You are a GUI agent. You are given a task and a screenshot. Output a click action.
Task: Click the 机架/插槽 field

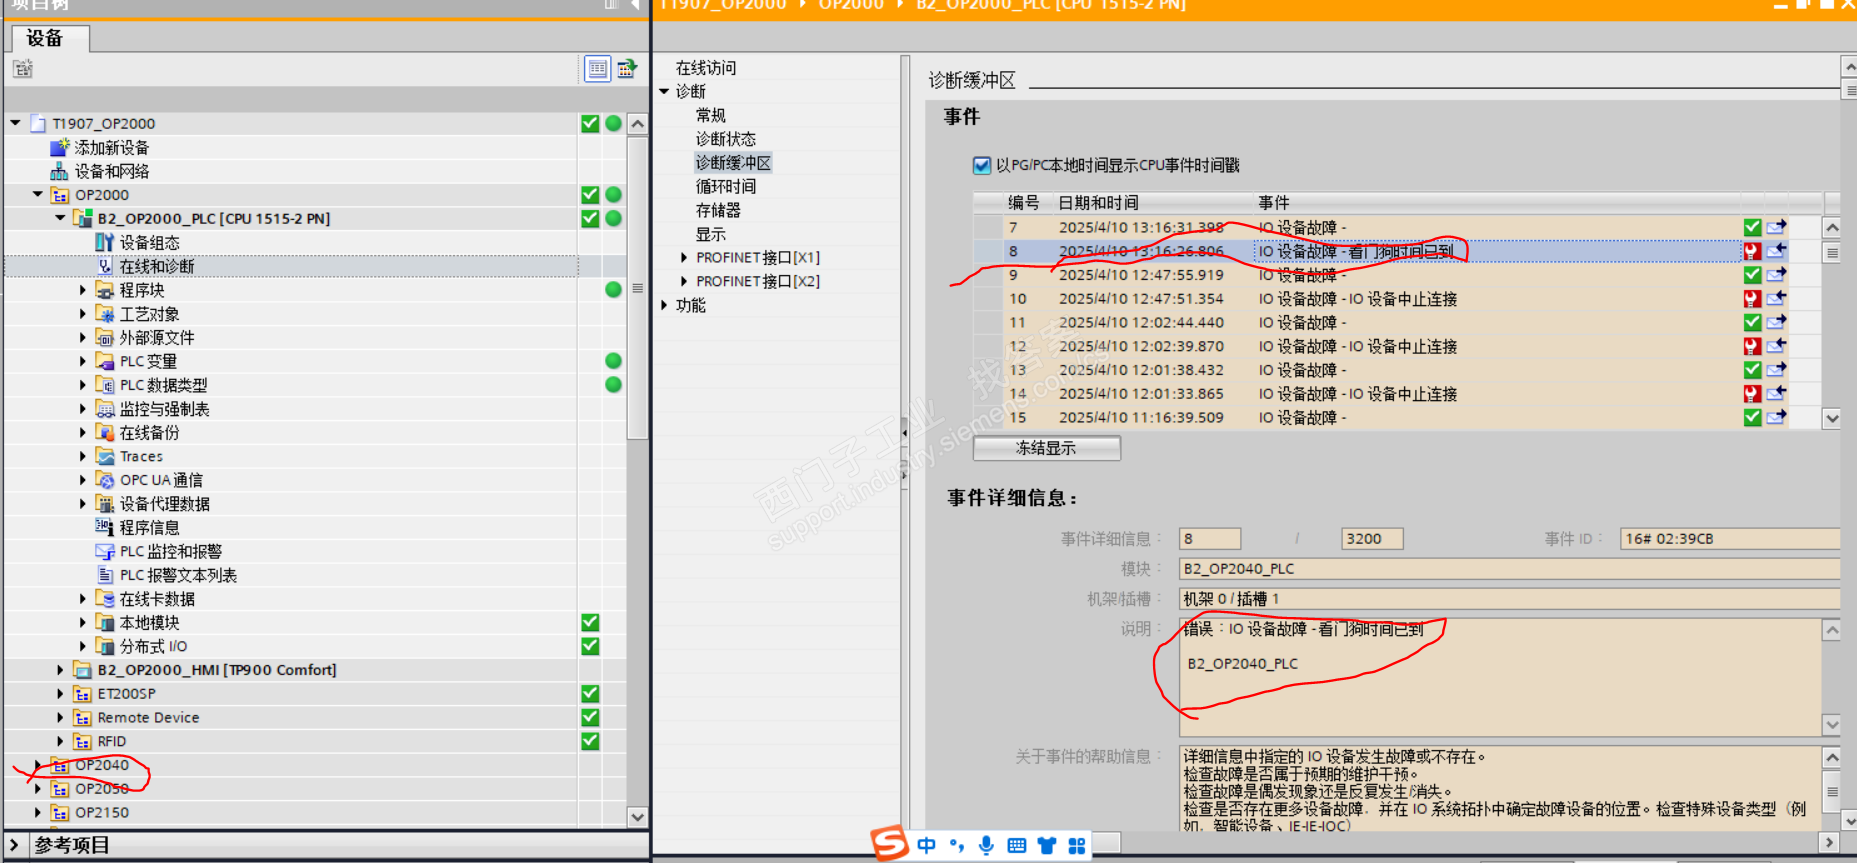pyautogui.click(x=1509, y=598)
